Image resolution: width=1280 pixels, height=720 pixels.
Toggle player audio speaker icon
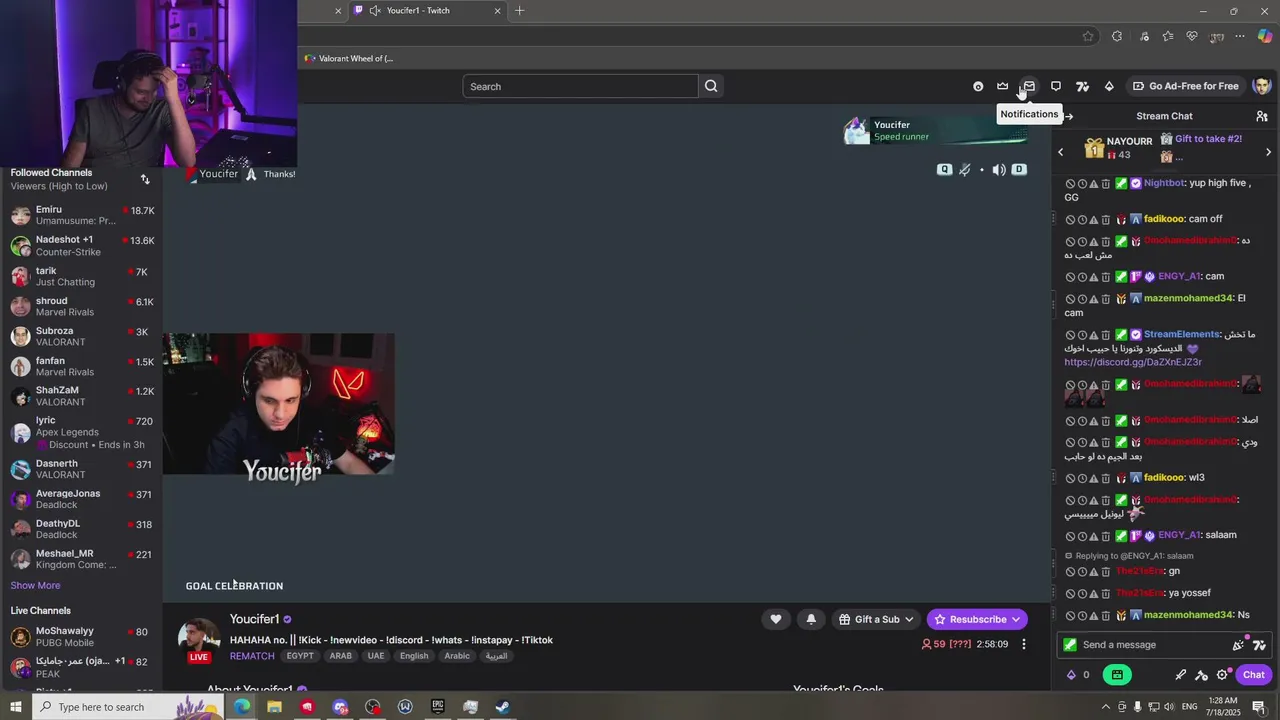998,170
